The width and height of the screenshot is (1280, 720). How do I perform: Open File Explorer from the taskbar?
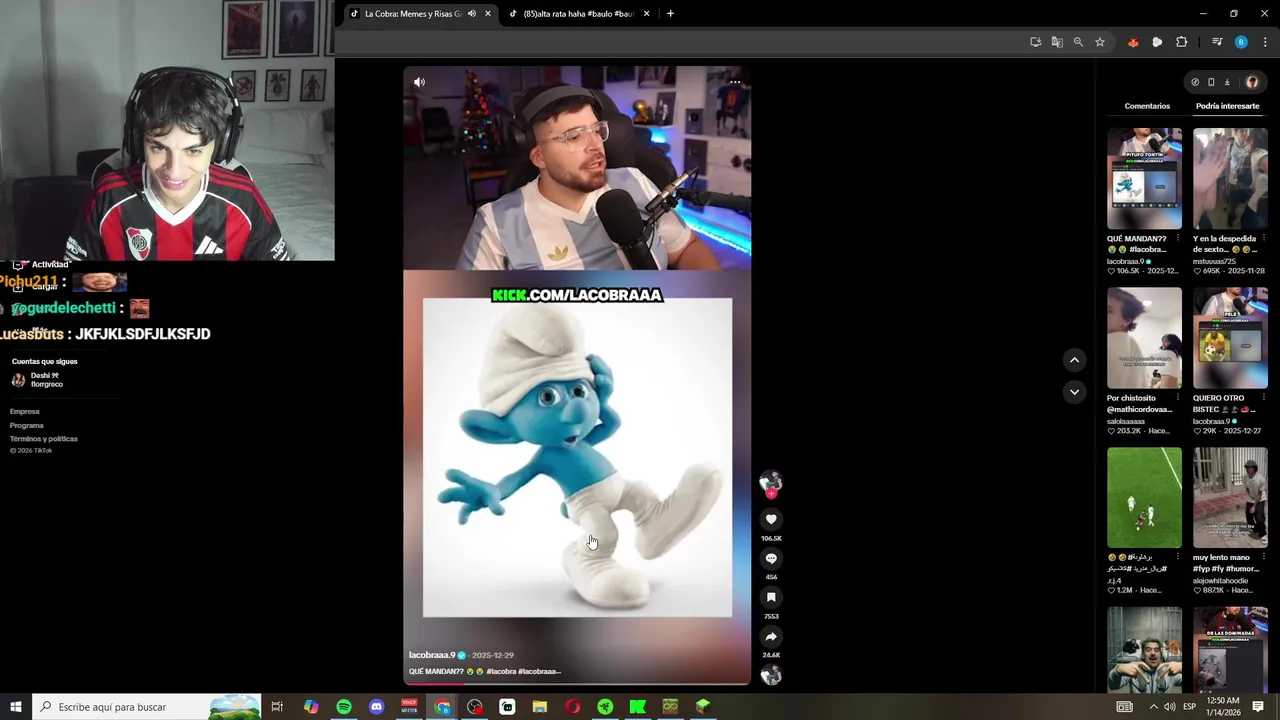[540, 707]
